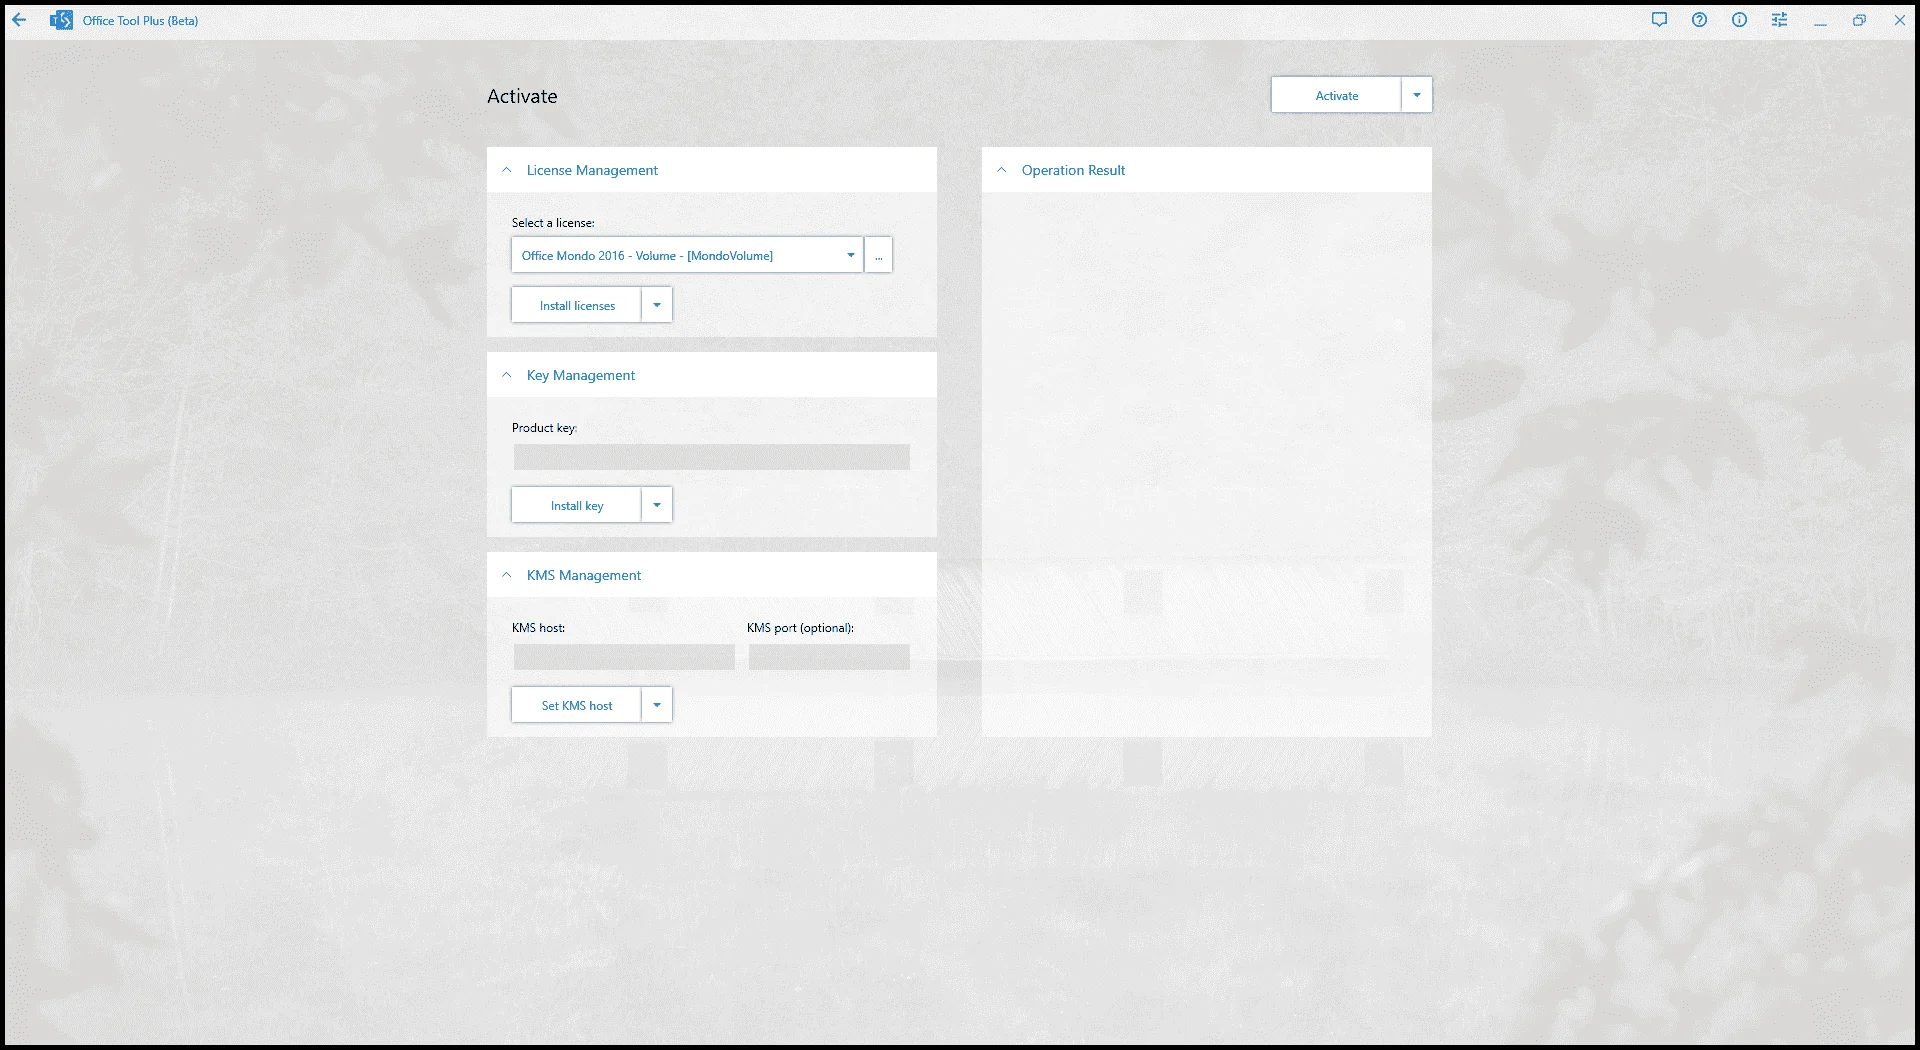Click the Office Tool Plus logo icon
The width and height of the screenshot is (1920, 1050).
coord(61,20)
